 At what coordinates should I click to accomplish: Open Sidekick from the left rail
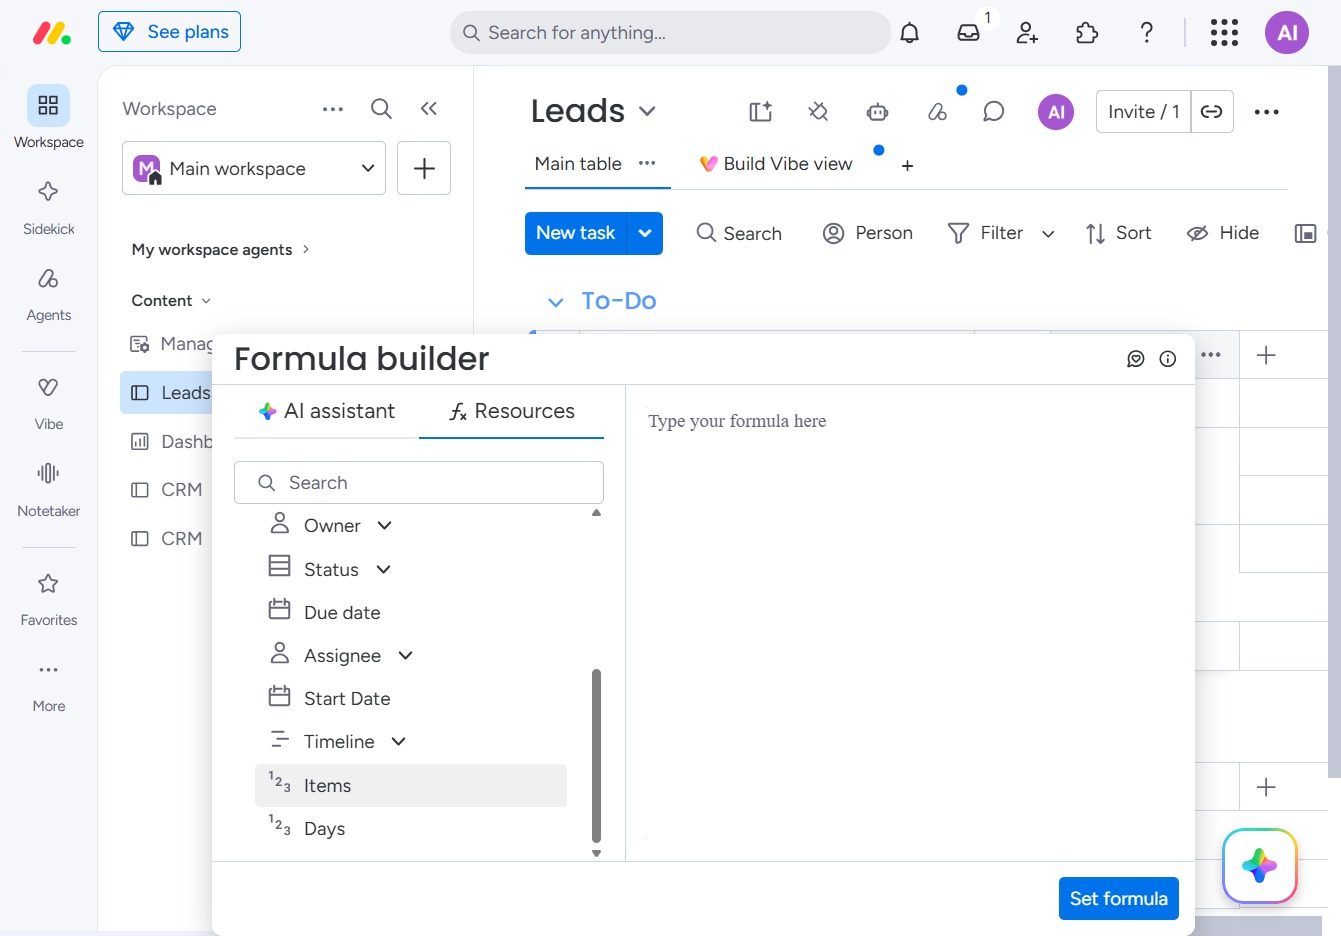point(48,208)
